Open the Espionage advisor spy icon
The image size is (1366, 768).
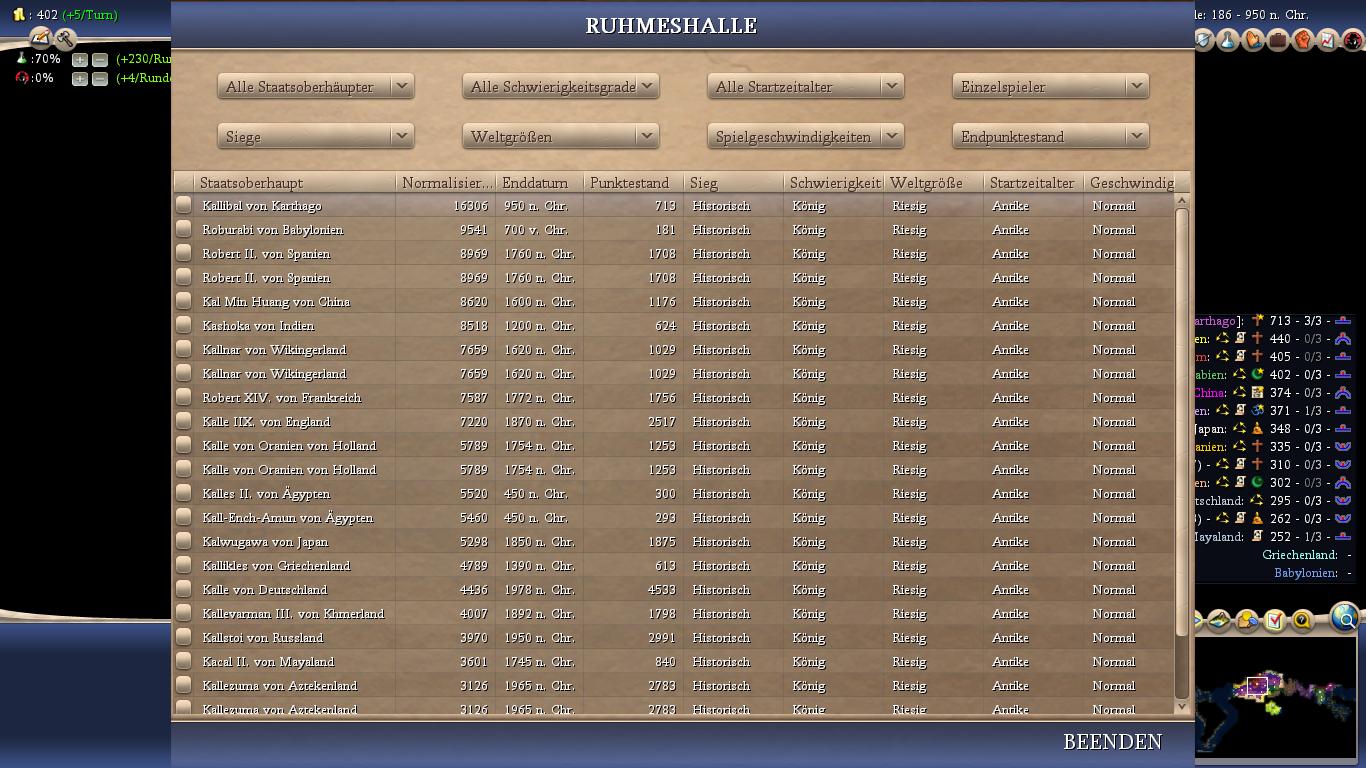tap(1353, 40)
